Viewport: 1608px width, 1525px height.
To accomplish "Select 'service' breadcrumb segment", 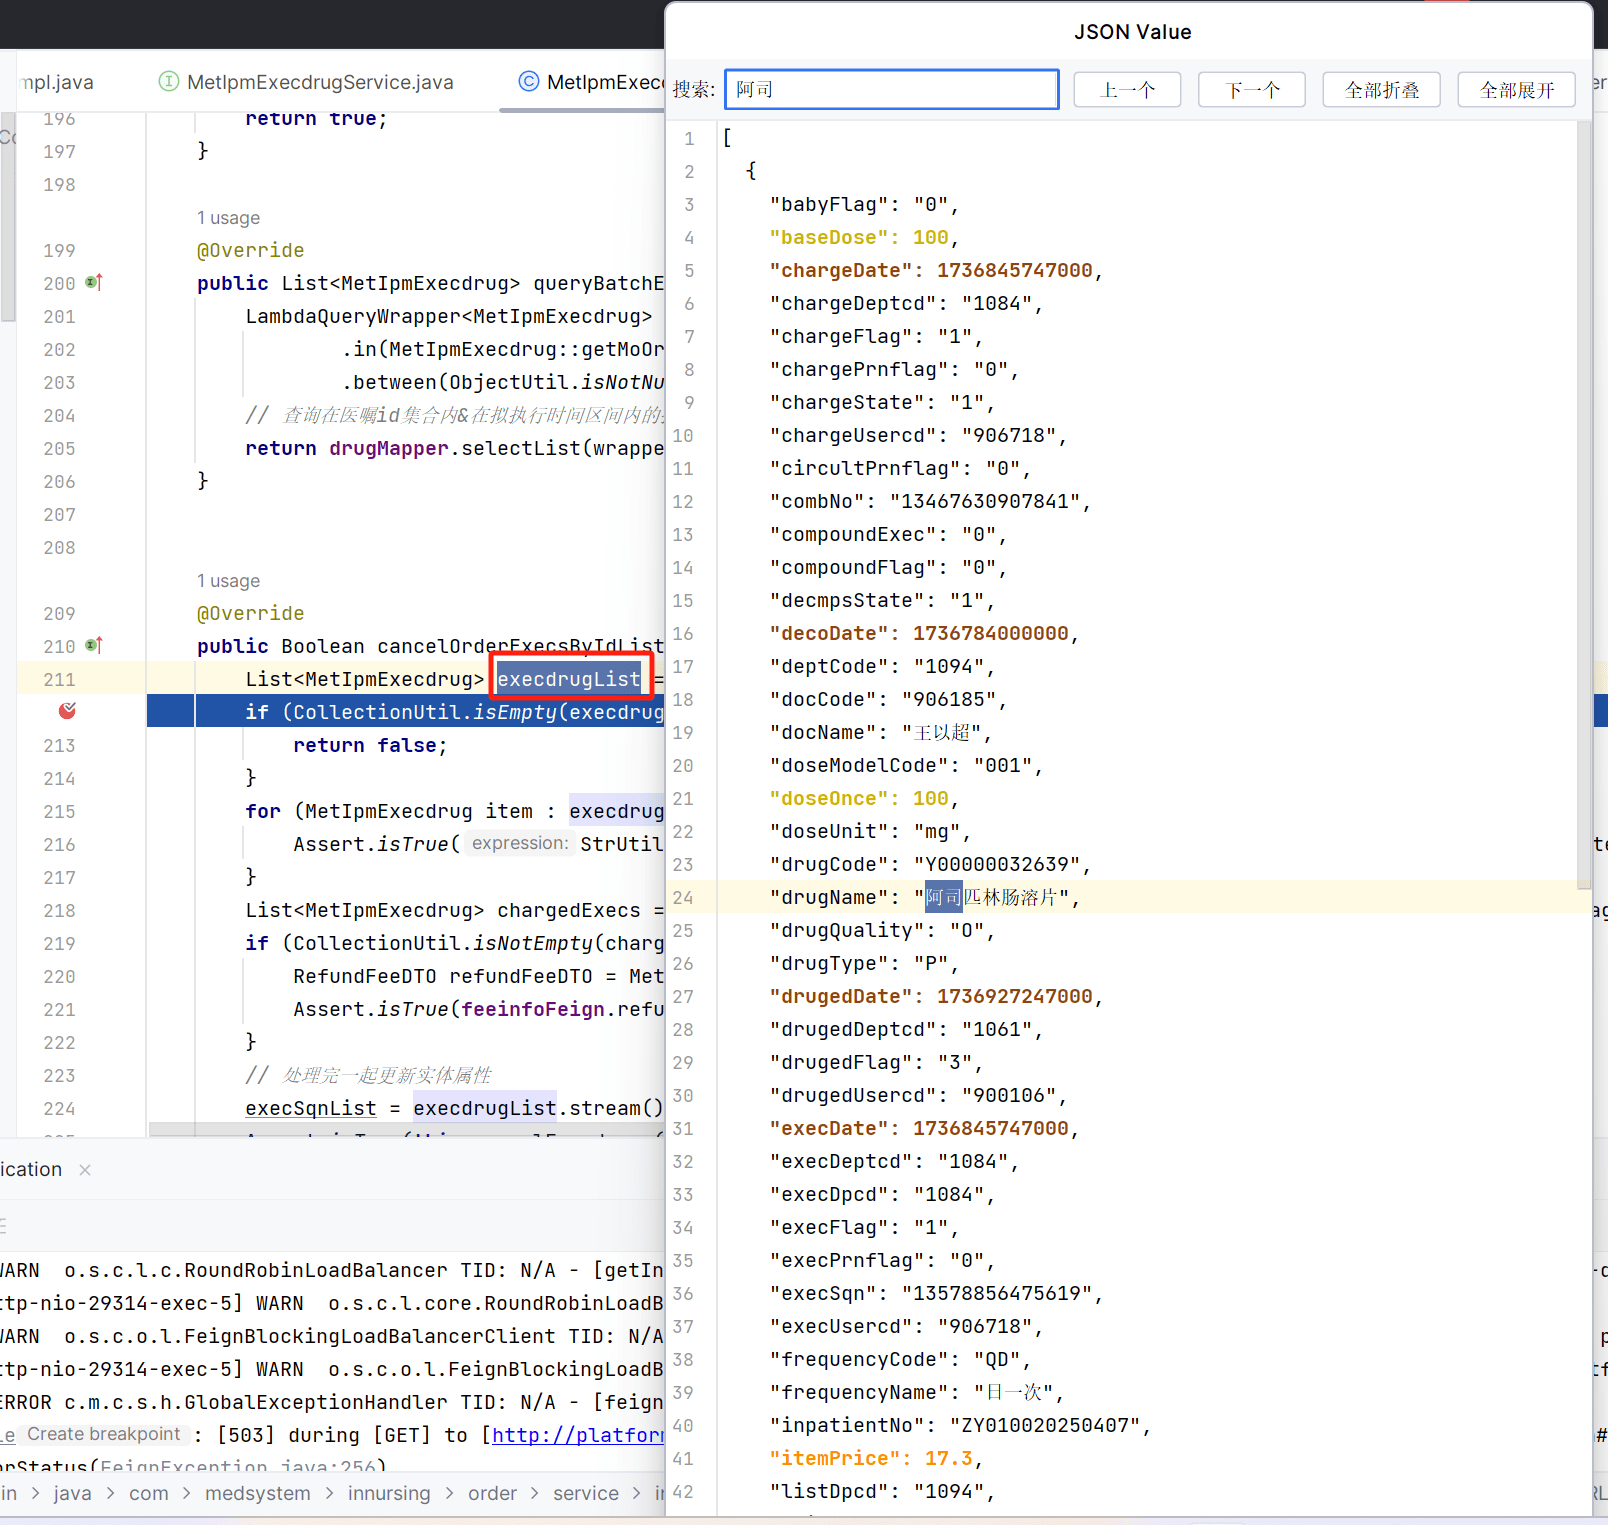I will (x=586, y=1493).
